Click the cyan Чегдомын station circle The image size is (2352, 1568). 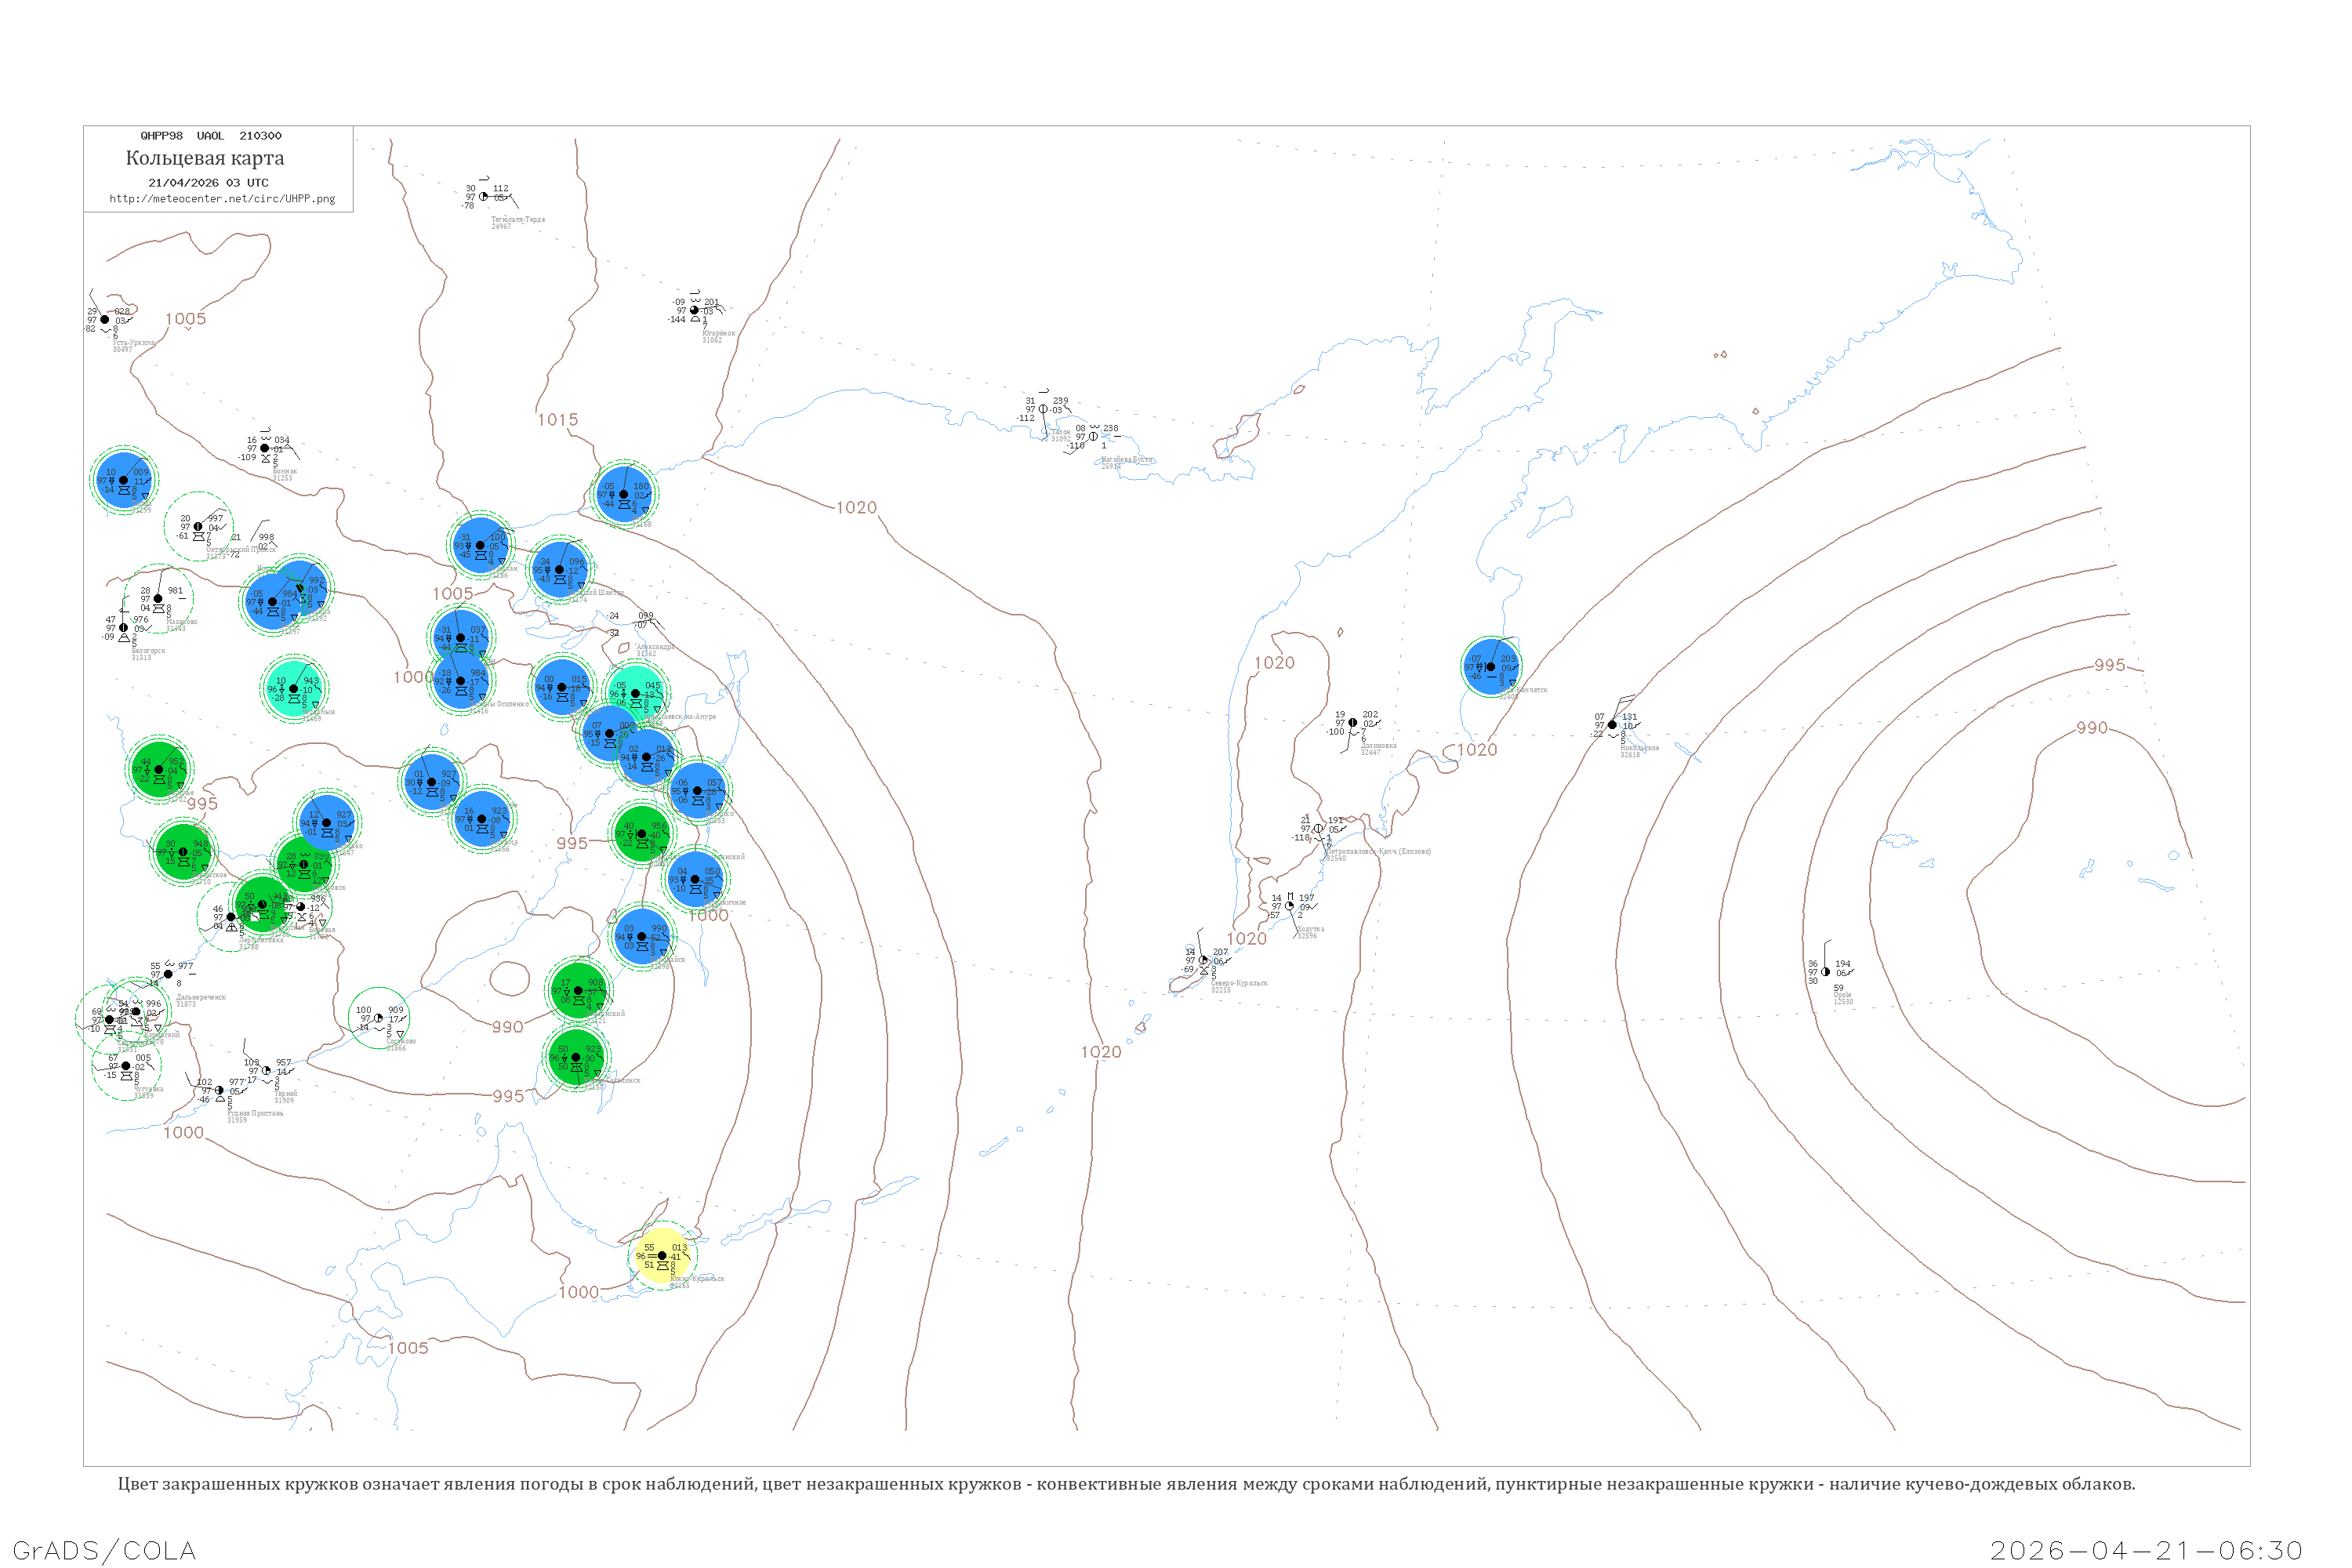pos(294,689)
